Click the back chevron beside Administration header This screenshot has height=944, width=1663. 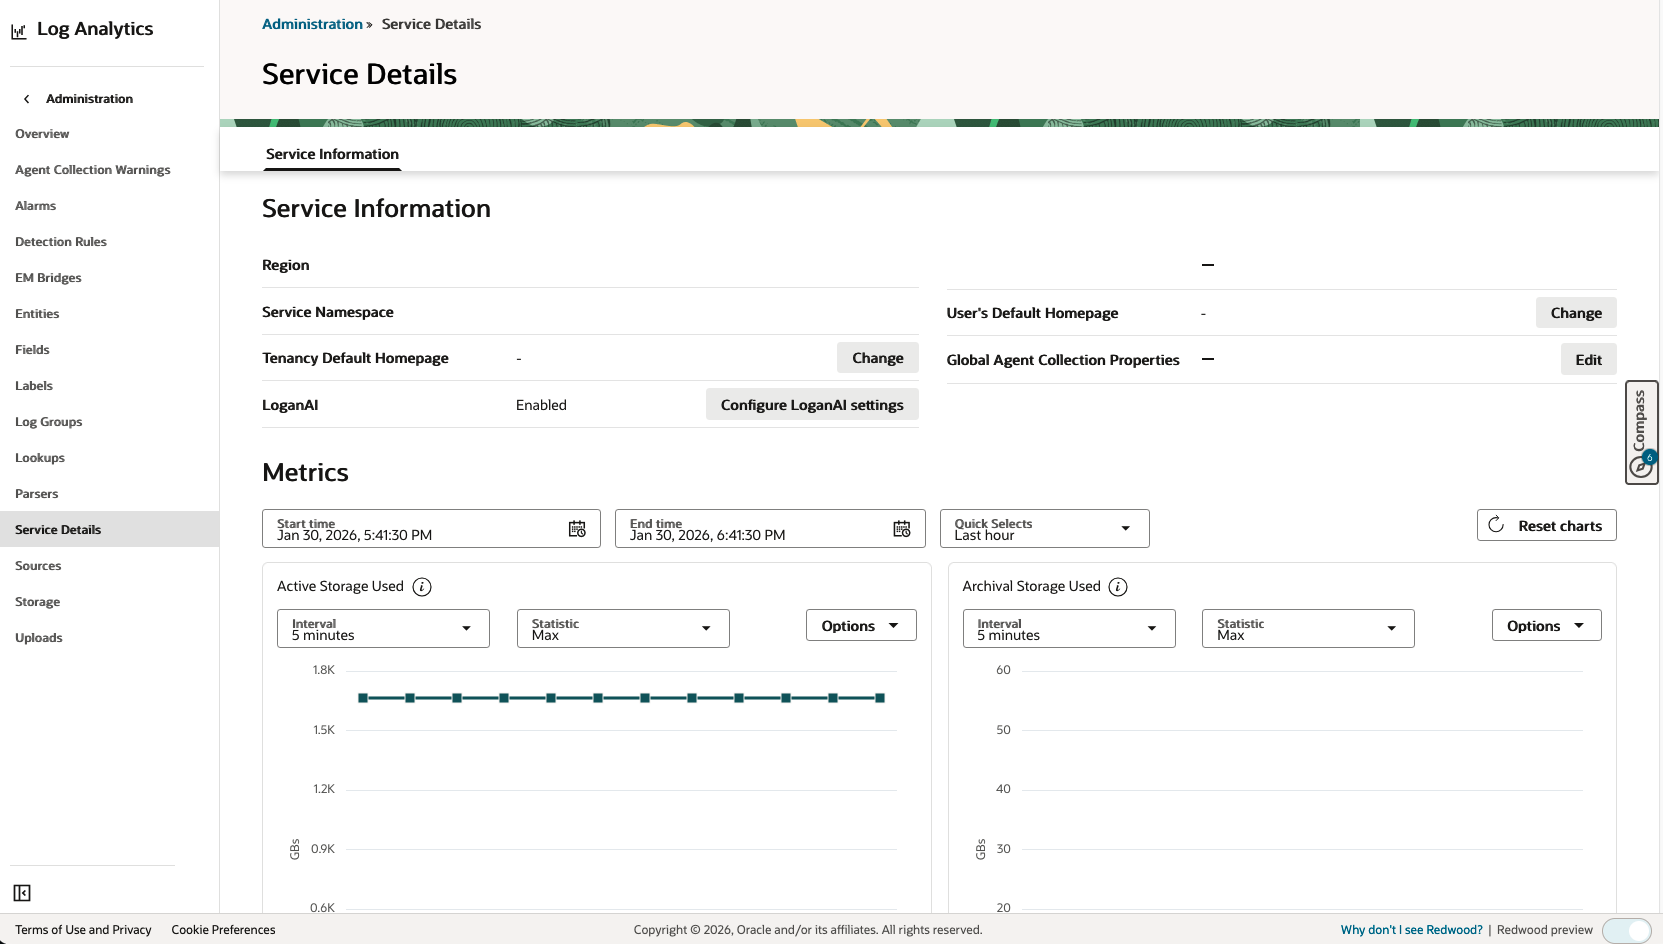(26, 98)
